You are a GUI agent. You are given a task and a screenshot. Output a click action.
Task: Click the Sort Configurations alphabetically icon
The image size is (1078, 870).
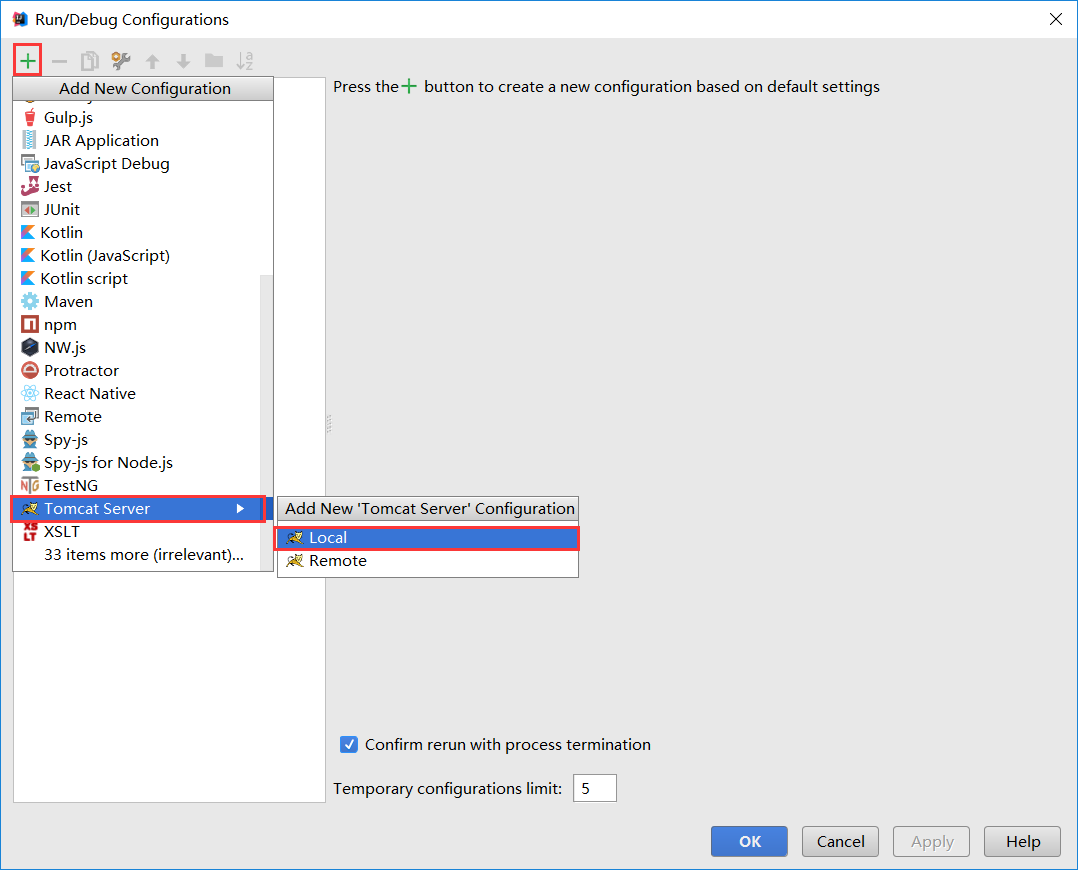245,61
